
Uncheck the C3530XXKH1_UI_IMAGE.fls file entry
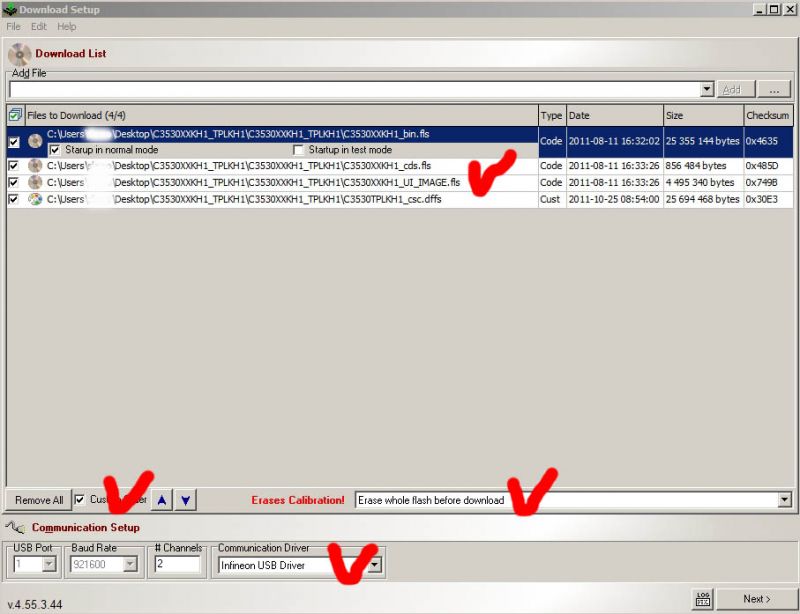[x=12, y=183]
